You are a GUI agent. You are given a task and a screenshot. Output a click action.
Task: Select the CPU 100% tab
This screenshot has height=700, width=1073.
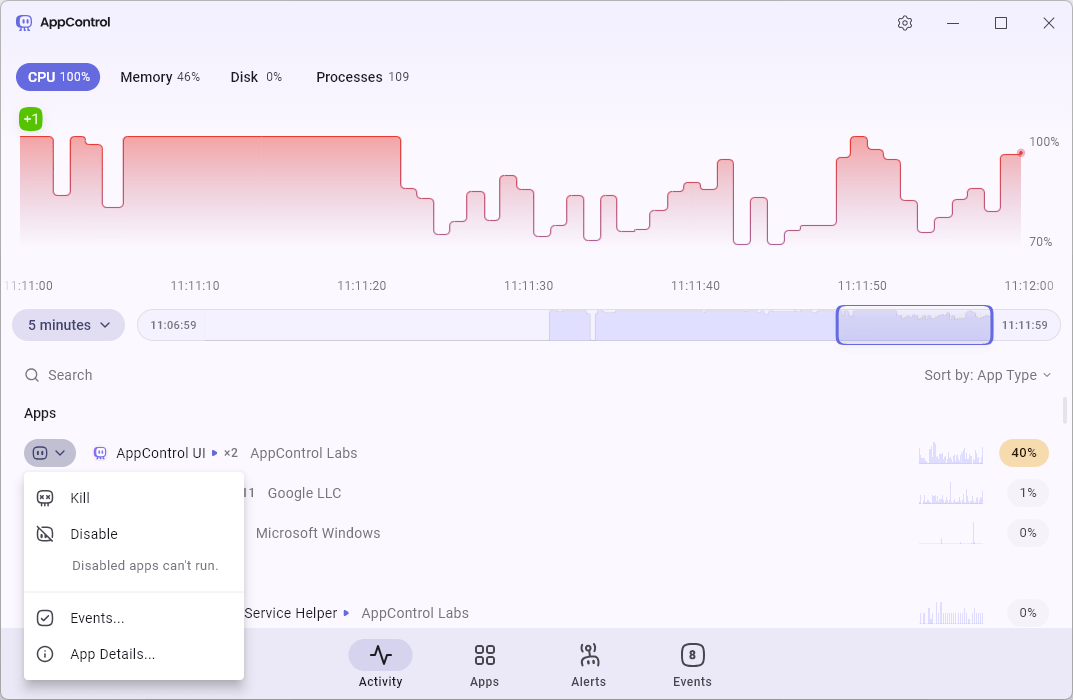pyautogui.click(x=58, y=77)
